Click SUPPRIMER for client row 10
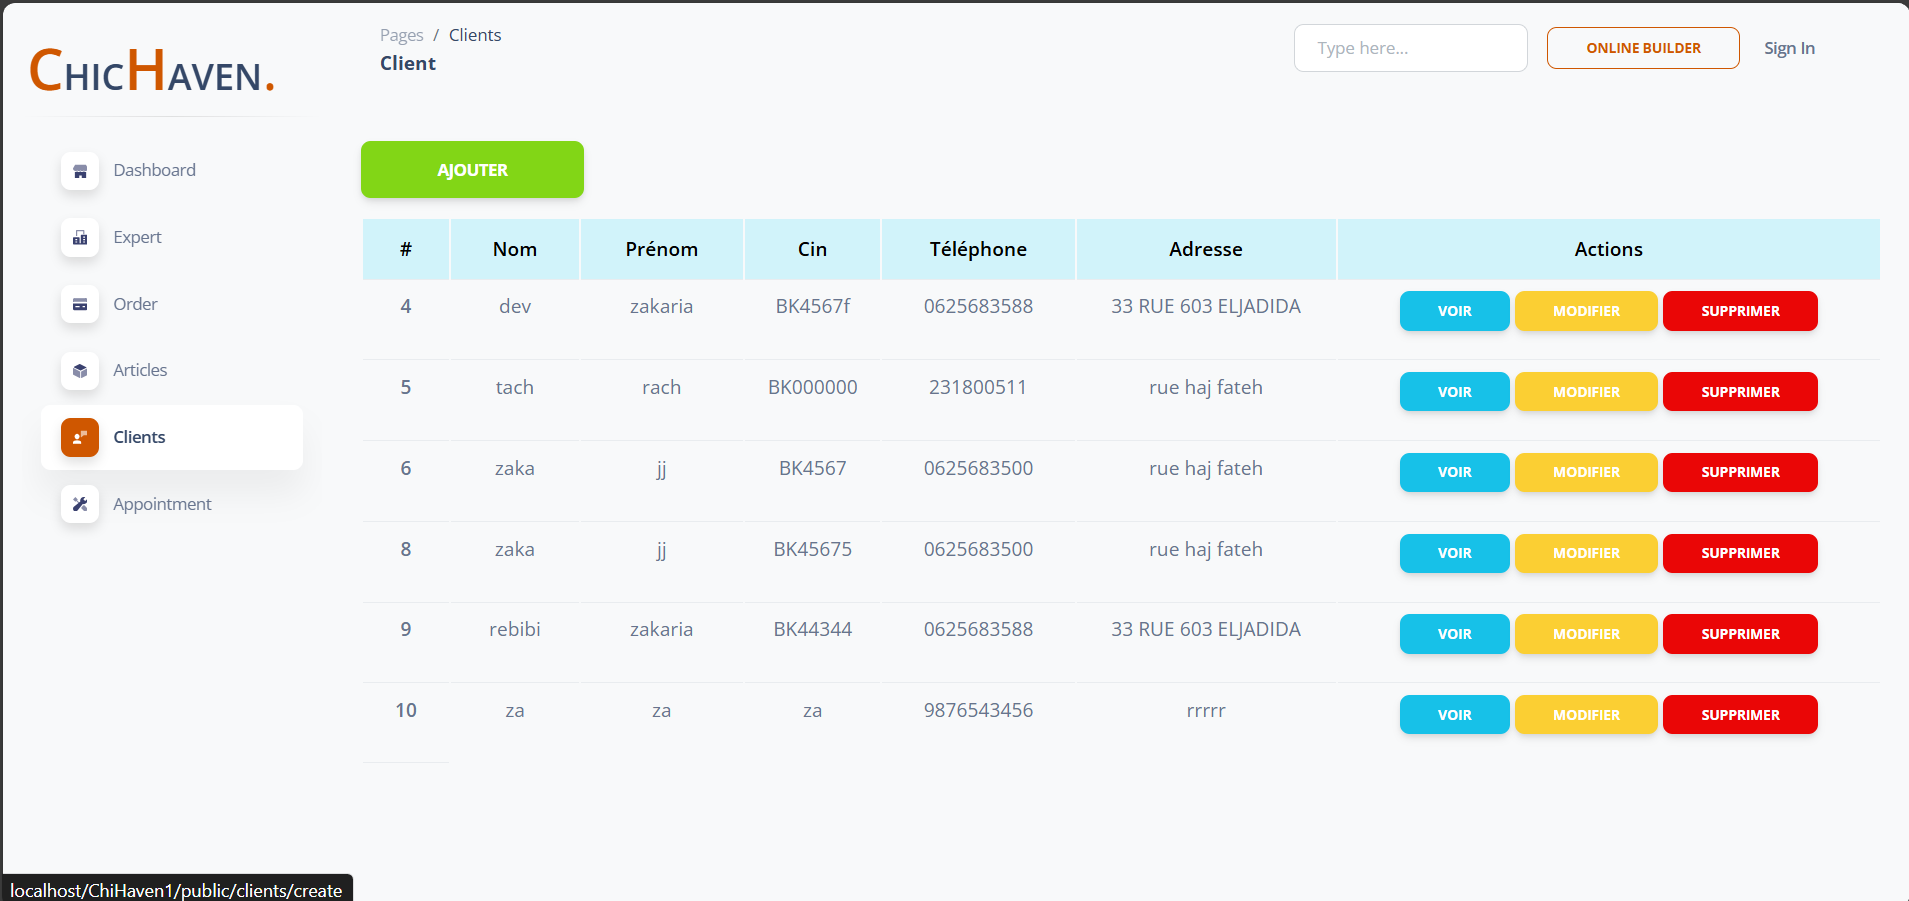 [1740, 715]
